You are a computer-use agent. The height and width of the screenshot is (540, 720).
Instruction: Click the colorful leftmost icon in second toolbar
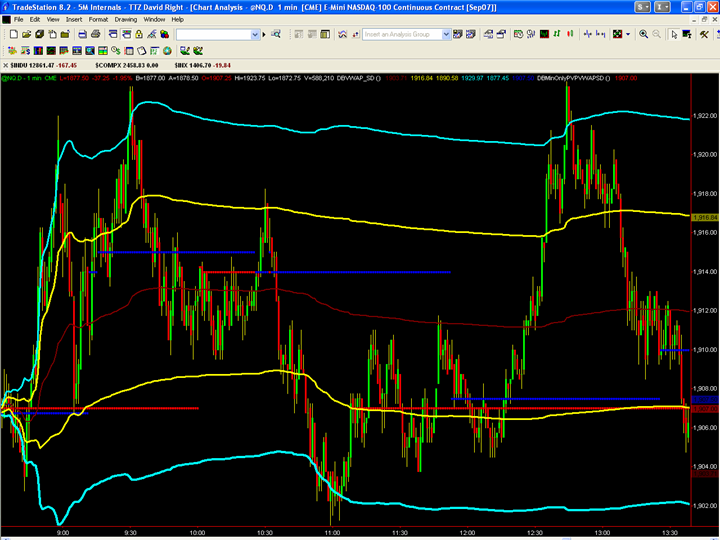[x=12, y=51]
